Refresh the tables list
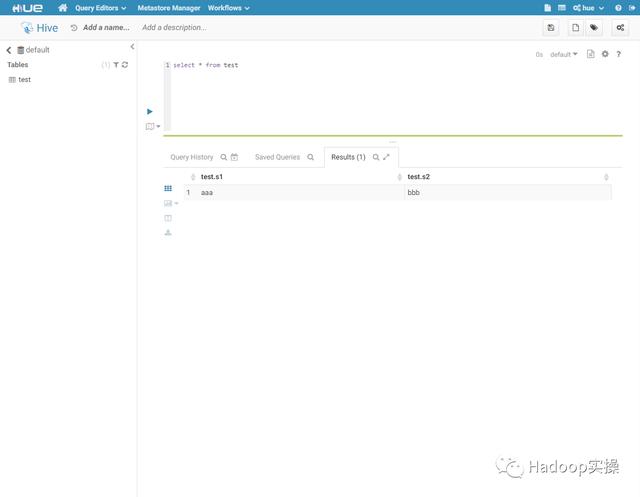 pyautogui.click(x=125, y=64)
